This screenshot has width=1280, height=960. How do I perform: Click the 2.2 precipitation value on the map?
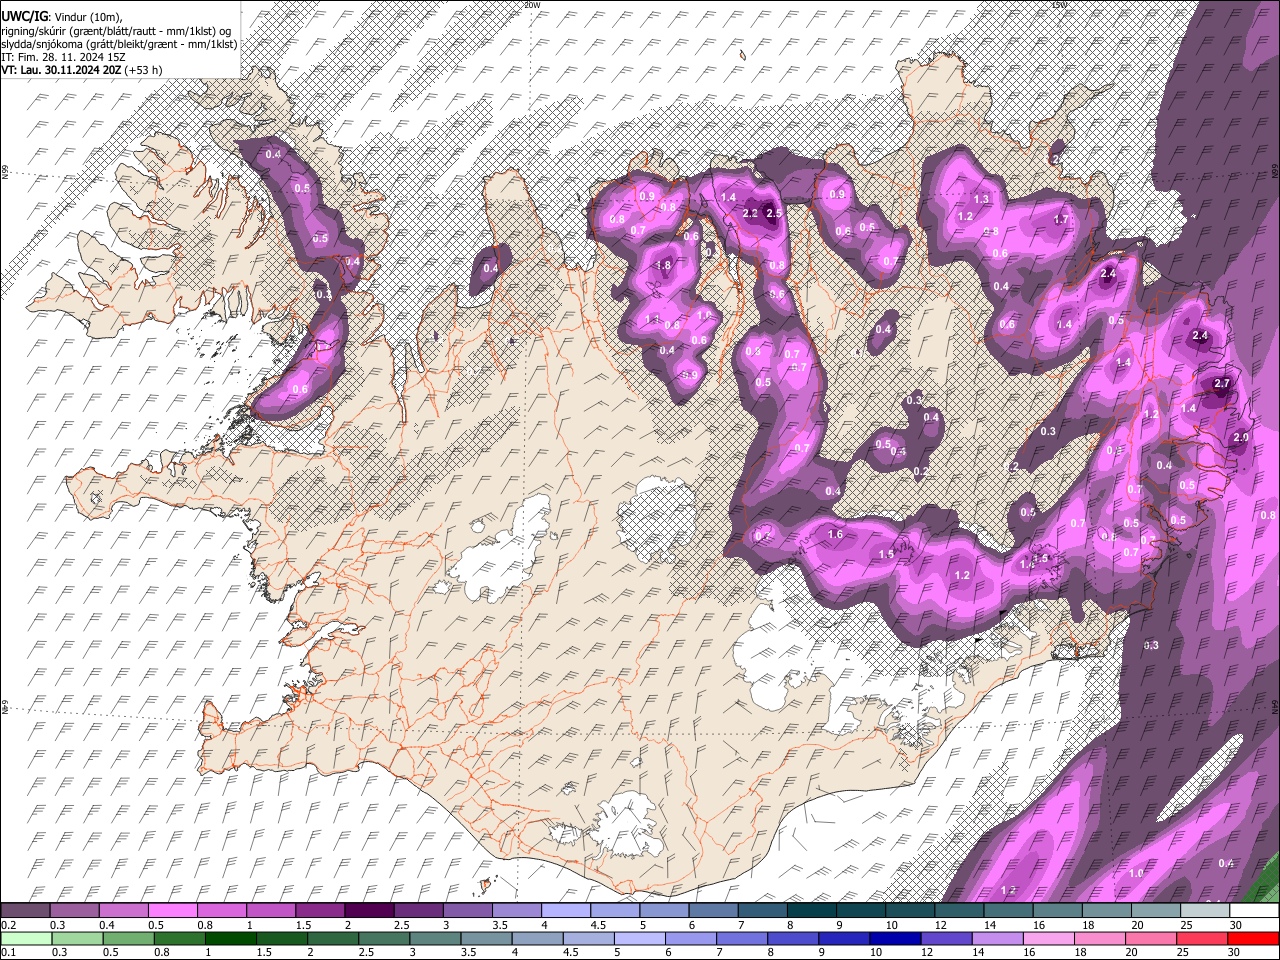pyautogui.click(x=750, y=213)
